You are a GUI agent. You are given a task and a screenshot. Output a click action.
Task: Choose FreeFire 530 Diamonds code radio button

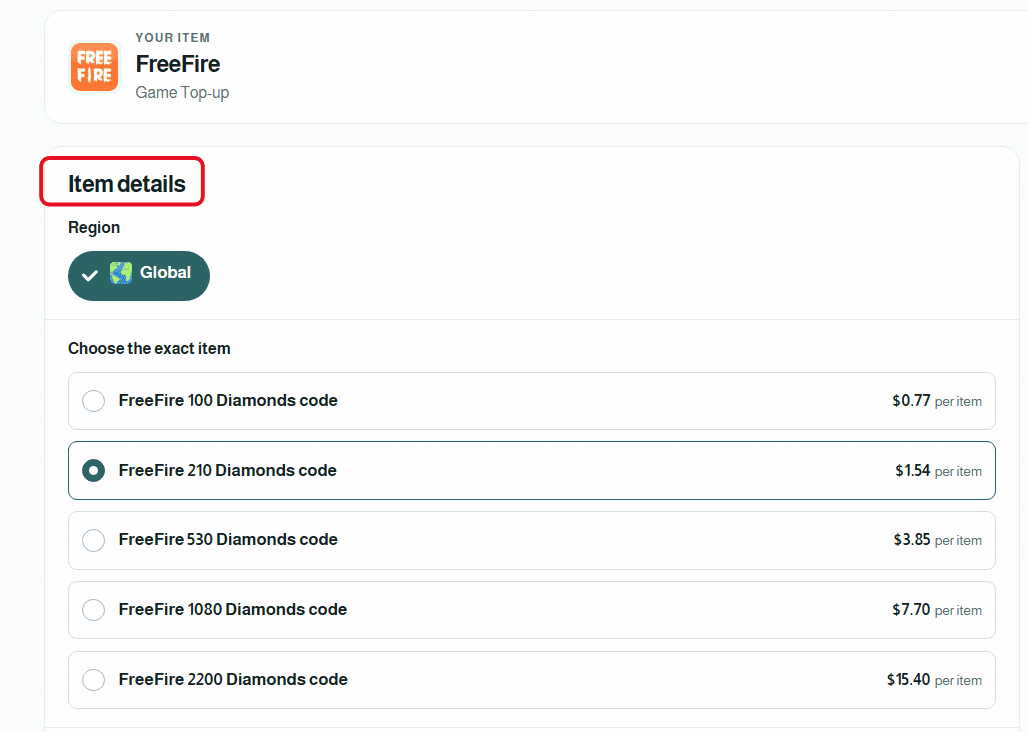93,540
